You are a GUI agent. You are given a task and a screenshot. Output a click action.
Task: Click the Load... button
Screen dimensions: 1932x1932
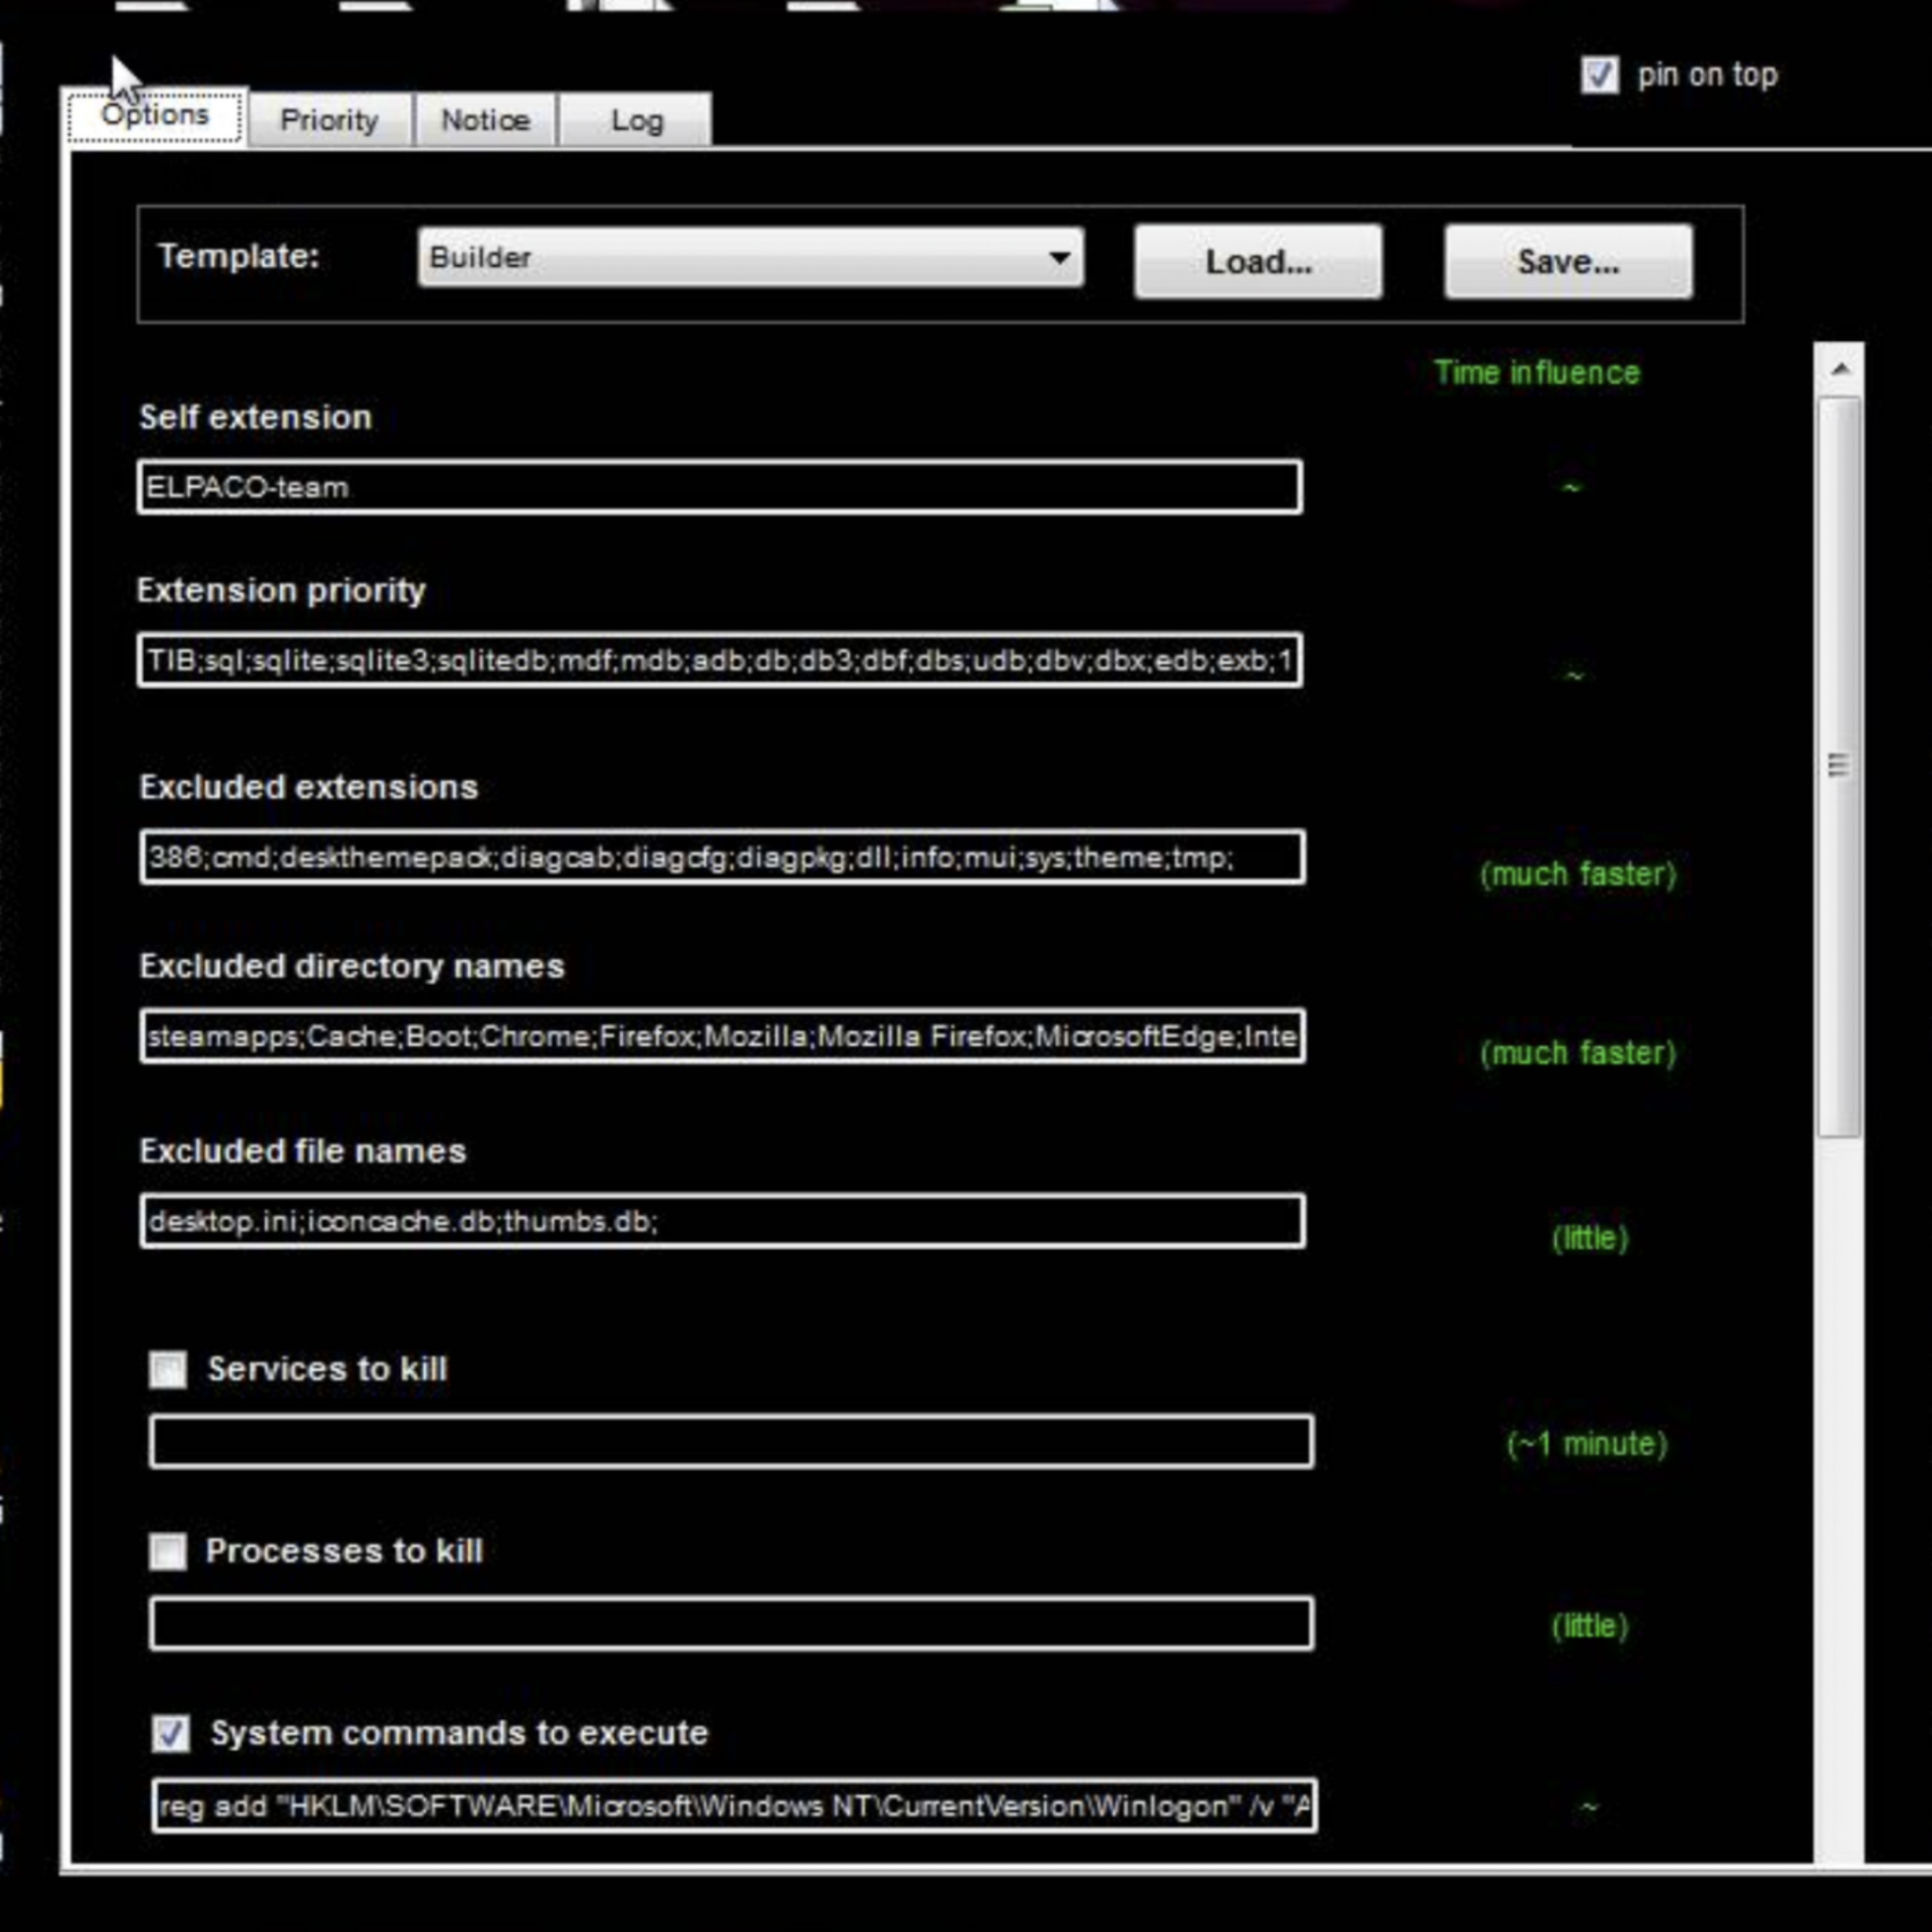click(x=1258, y=262)
